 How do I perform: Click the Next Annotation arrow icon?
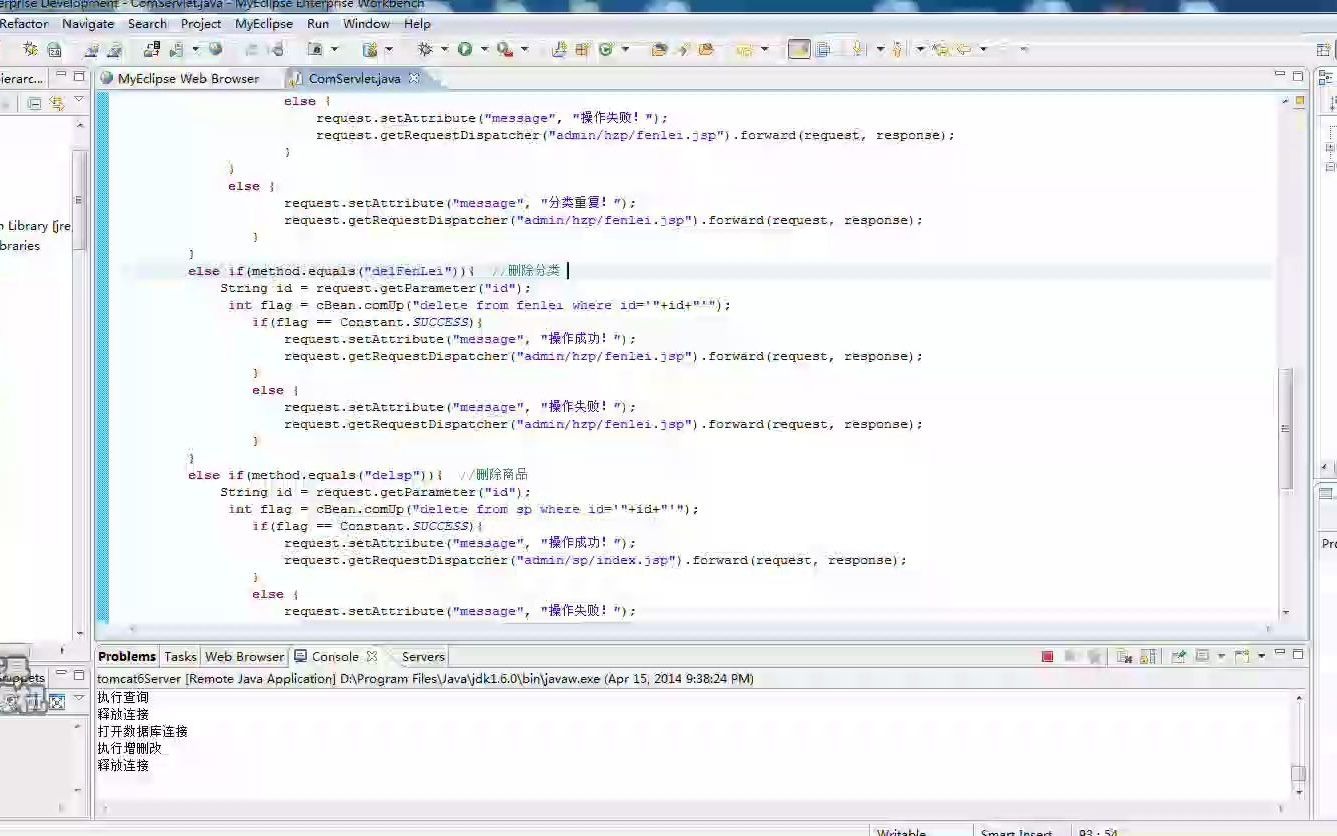coord(857,49)
